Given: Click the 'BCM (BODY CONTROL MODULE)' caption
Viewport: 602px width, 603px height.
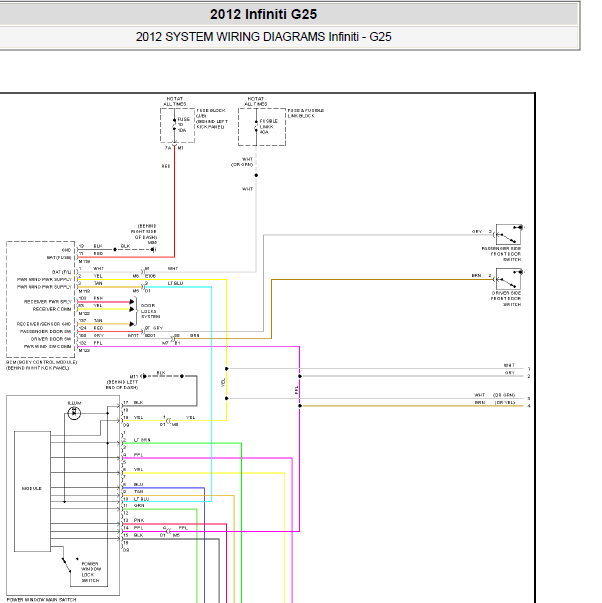Looking at the screenshot, I should coord(42,362).
